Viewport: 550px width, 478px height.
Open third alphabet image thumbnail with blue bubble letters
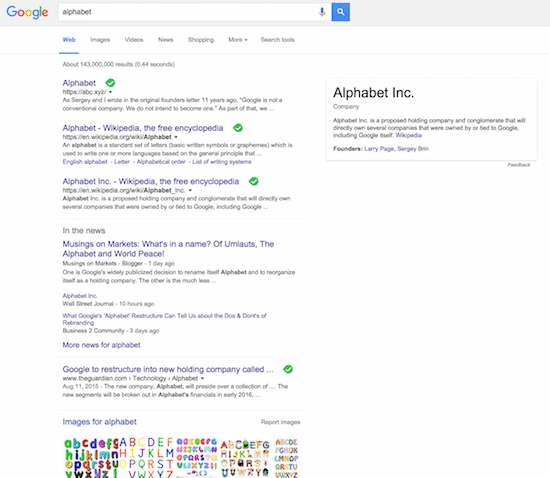(197, 457)
